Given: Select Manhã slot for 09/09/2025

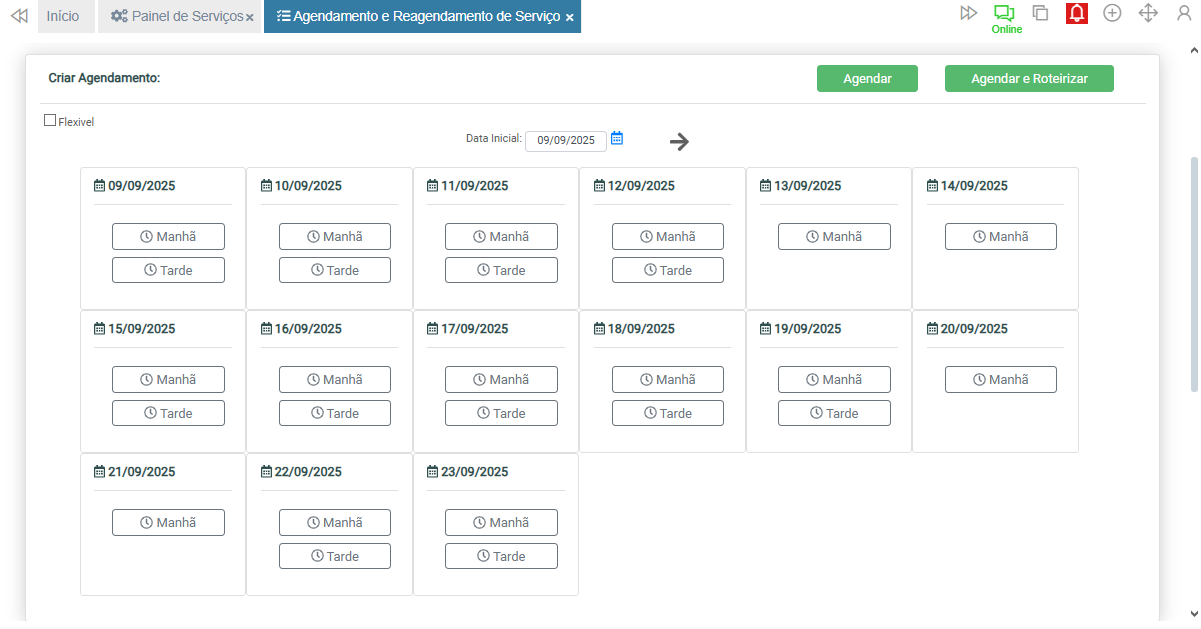Looking at the screenshot, I should [168, 237].
